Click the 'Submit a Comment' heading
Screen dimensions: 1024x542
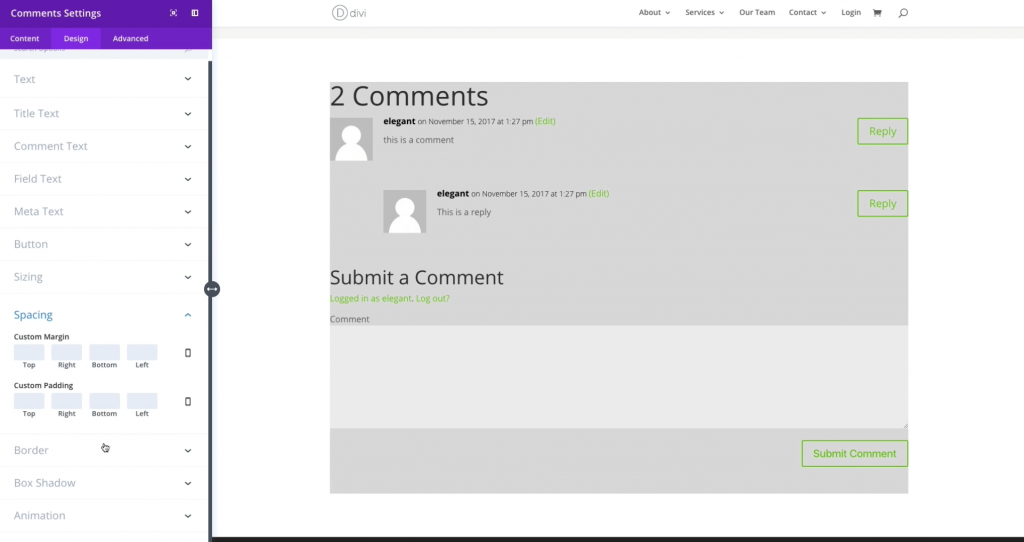(x=417, y=278)
